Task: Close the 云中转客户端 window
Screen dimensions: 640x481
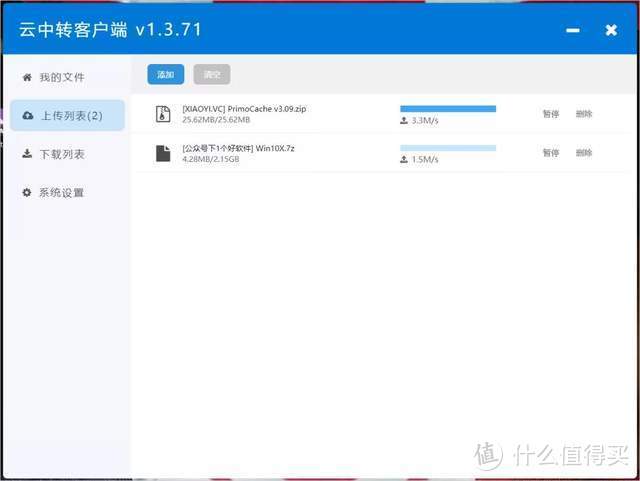Action: coord(611,30)
